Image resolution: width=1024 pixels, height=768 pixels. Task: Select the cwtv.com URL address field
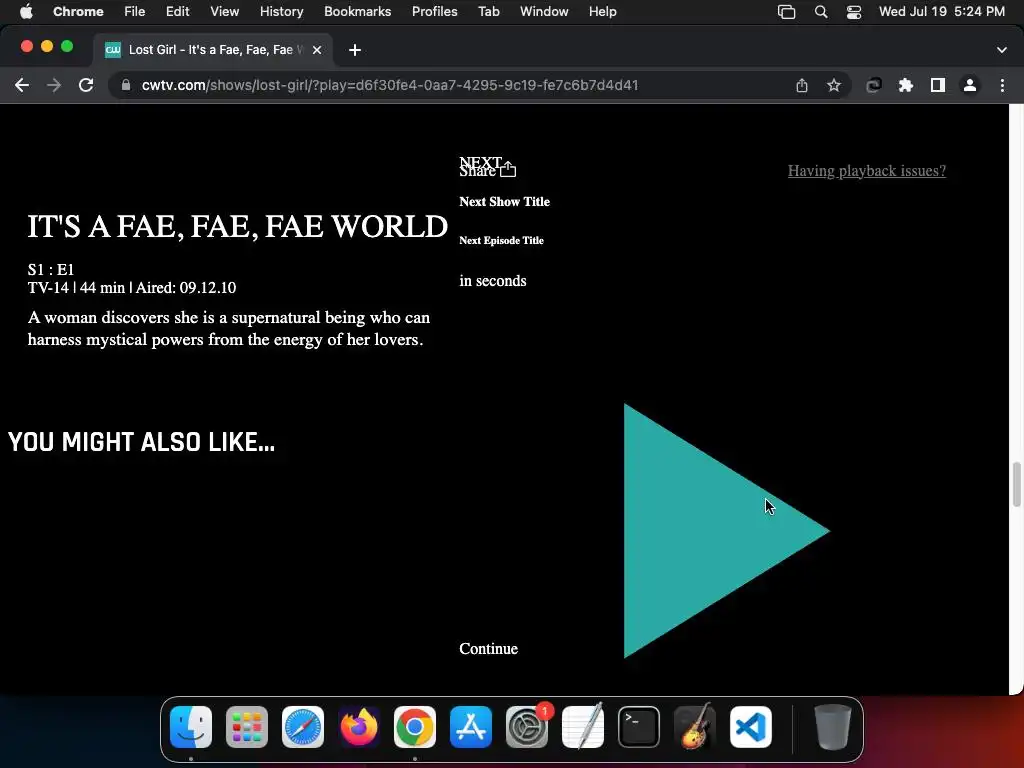[x=390, y=85]
